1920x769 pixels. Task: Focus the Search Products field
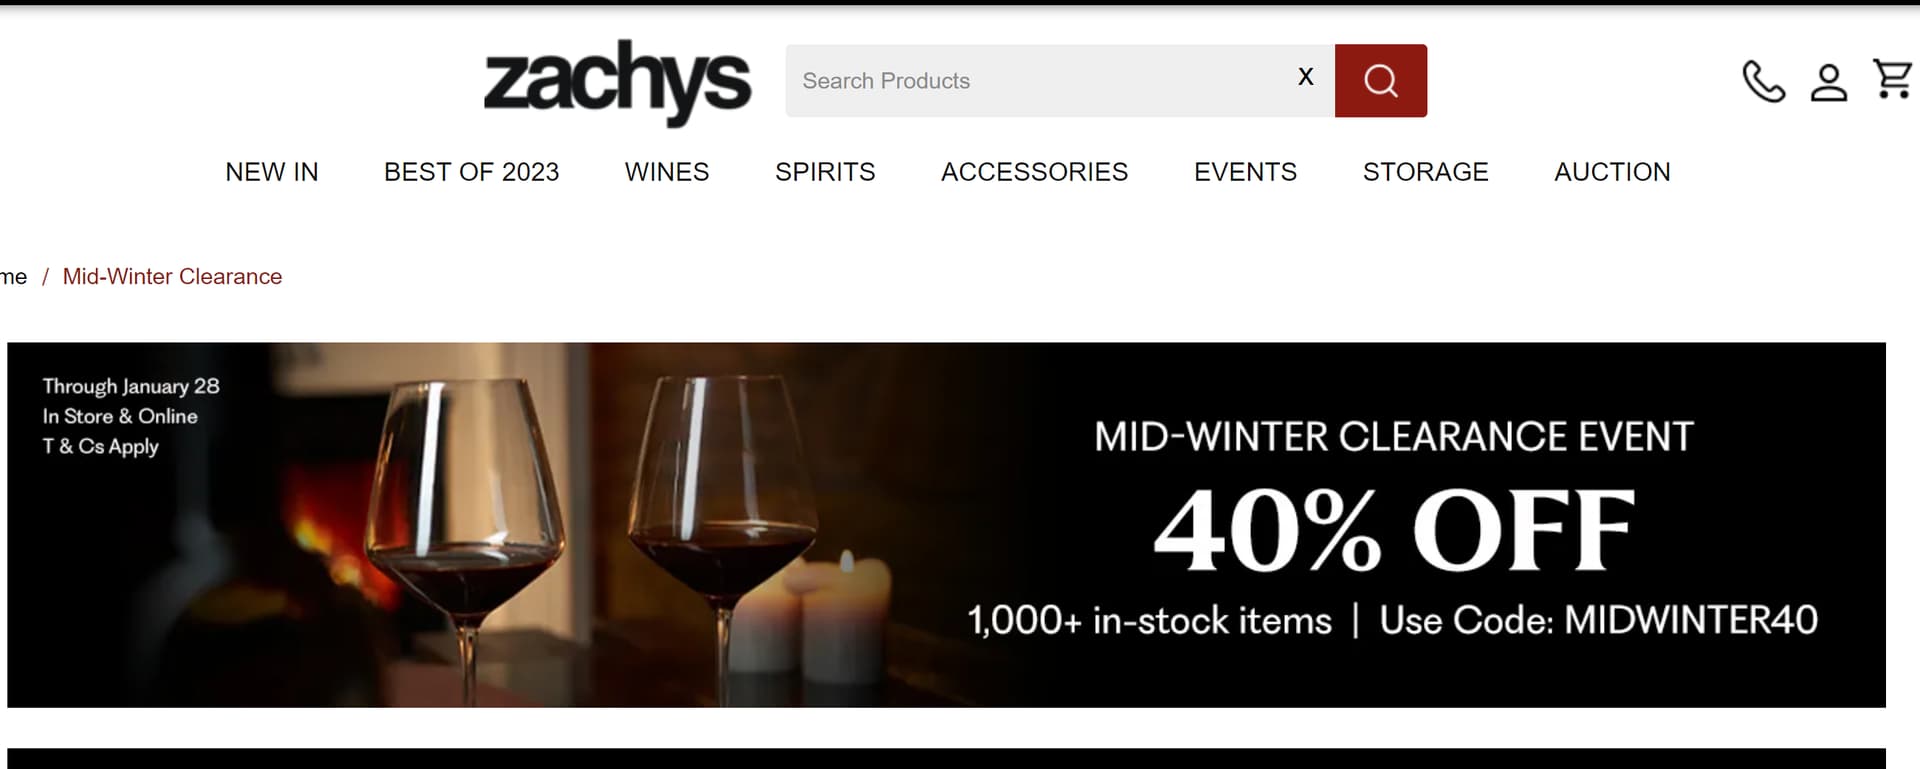click(x=1040, y=80)
